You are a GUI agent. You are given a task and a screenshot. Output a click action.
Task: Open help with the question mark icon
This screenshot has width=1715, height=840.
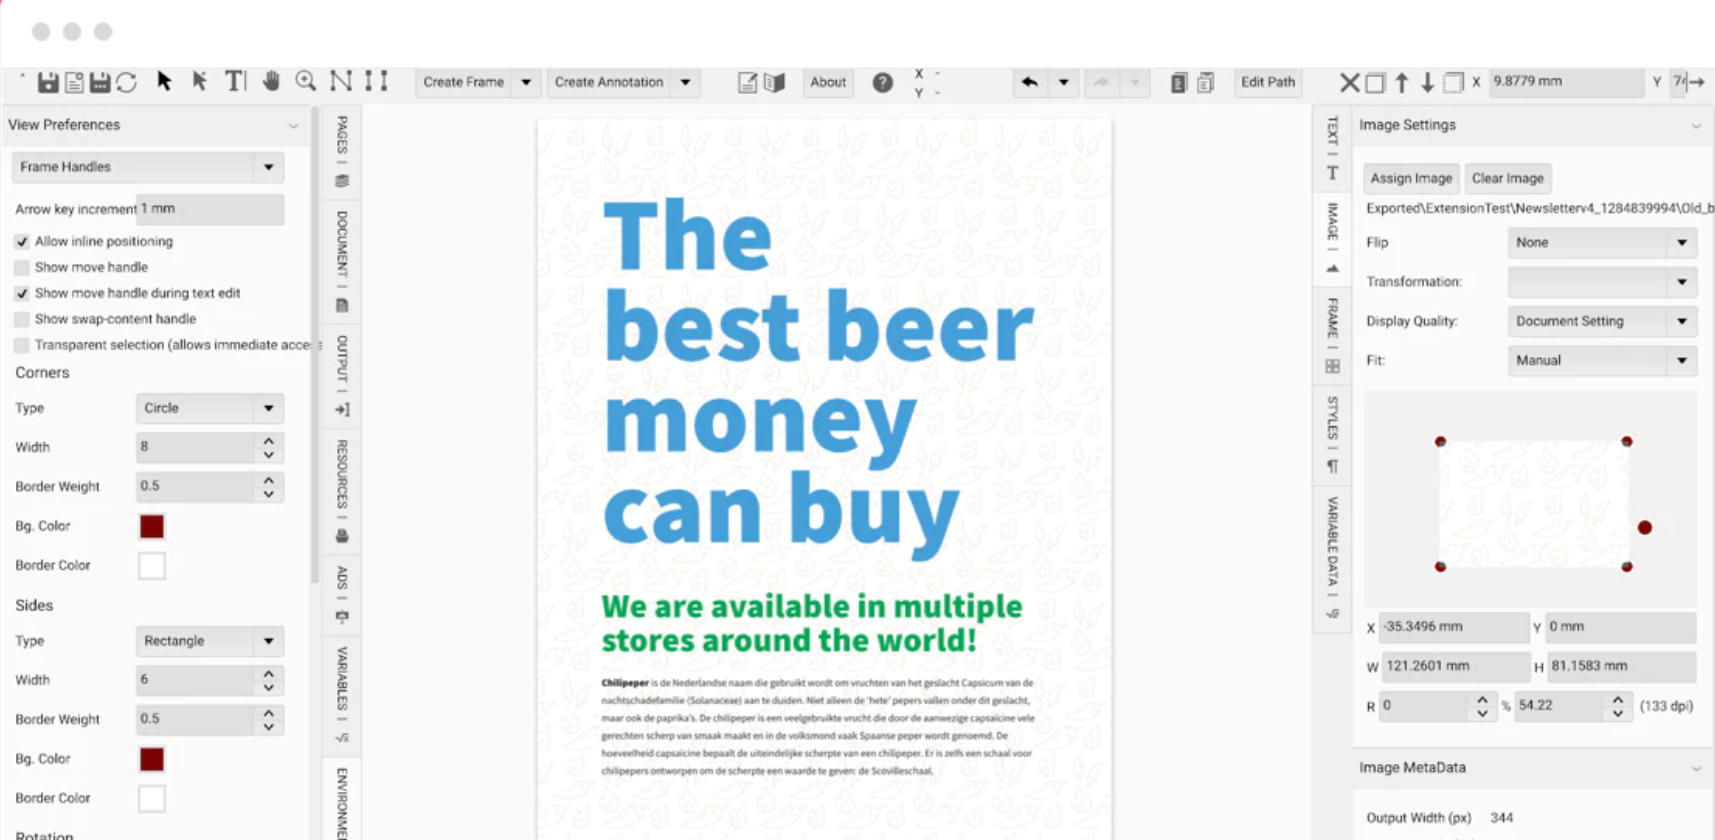coord(882,82)
